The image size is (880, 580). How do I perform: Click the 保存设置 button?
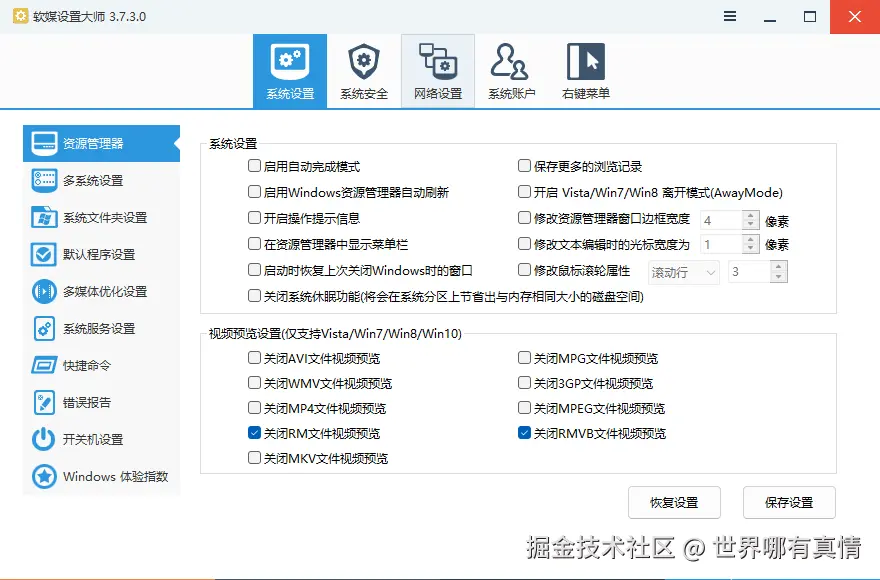tap(789, 503)
